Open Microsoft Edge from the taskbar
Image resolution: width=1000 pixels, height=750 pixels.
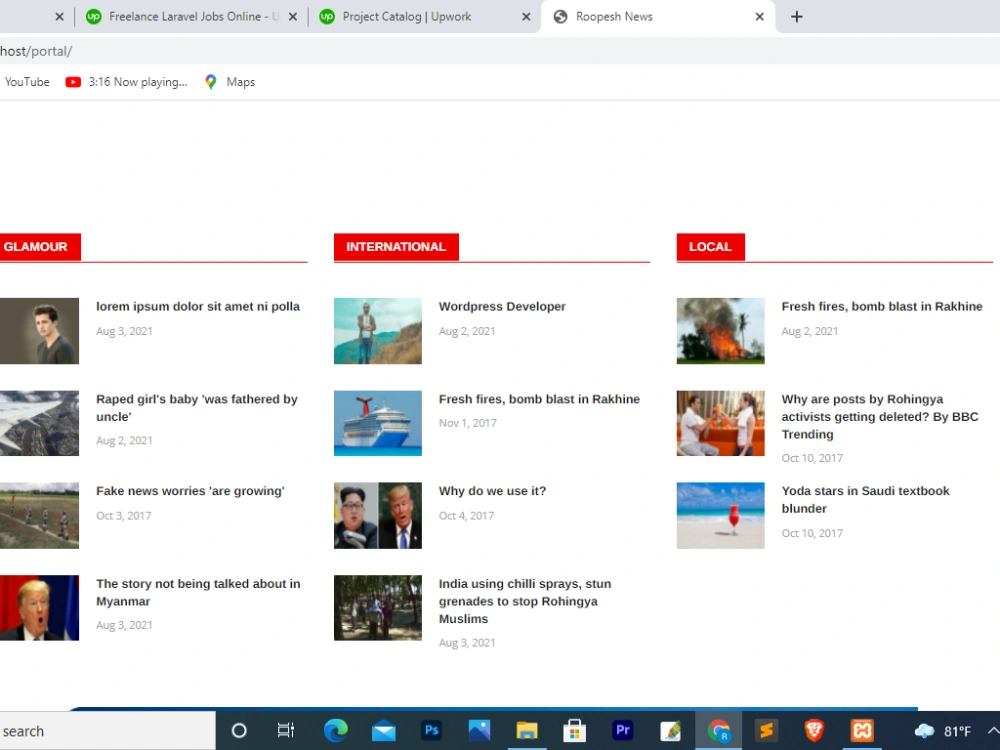[x=335, y=730]
